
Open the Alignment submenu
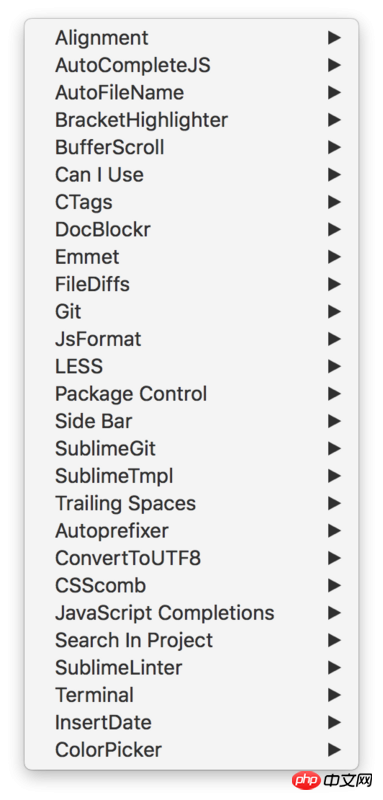tap(191, 38)
